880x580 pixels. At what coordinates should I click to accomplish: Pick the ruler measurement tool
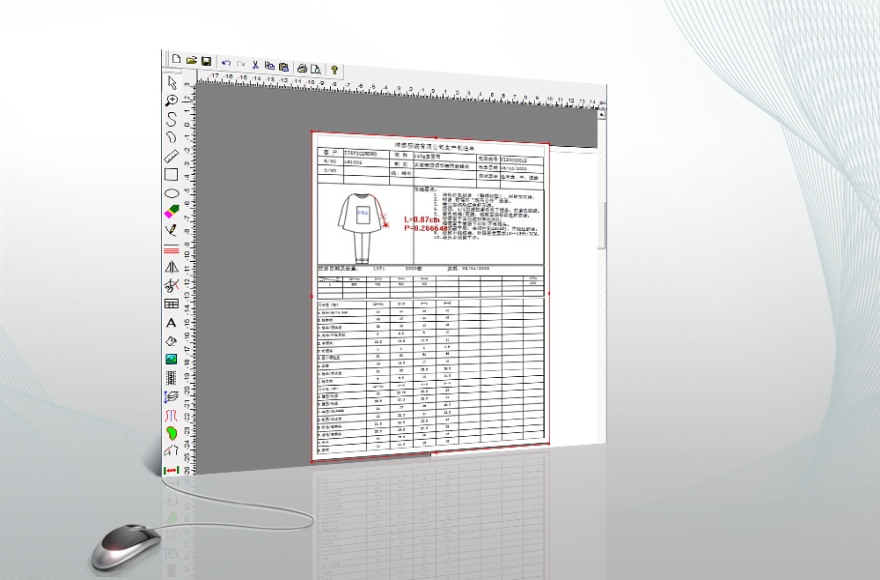[x=171, y=156]
